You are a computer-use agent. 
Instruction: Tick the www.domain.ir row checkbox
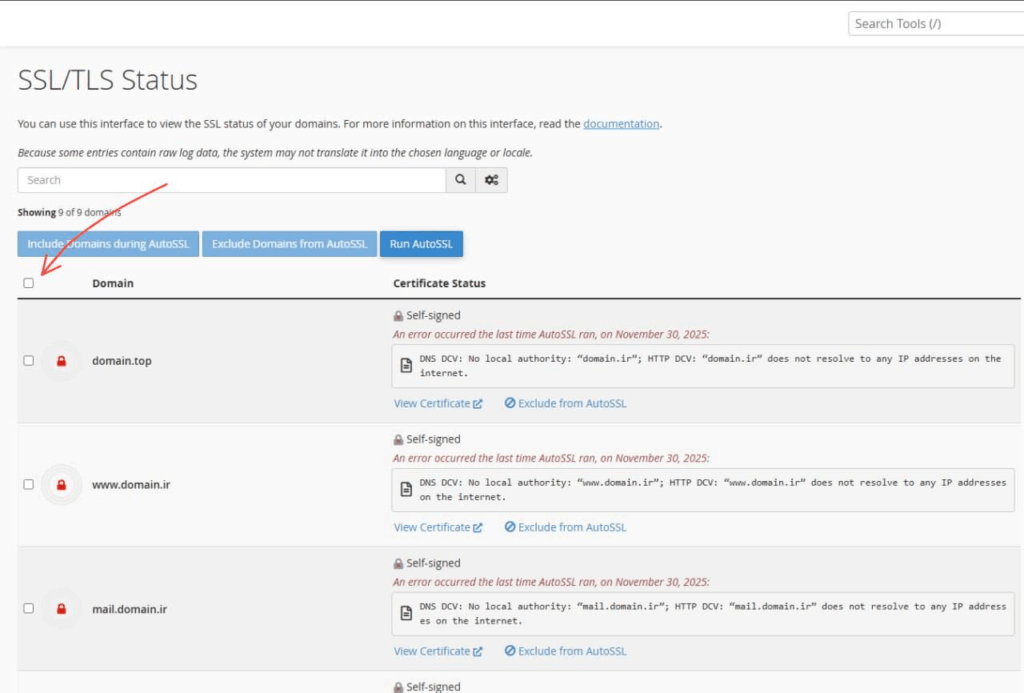click(28, 485)
